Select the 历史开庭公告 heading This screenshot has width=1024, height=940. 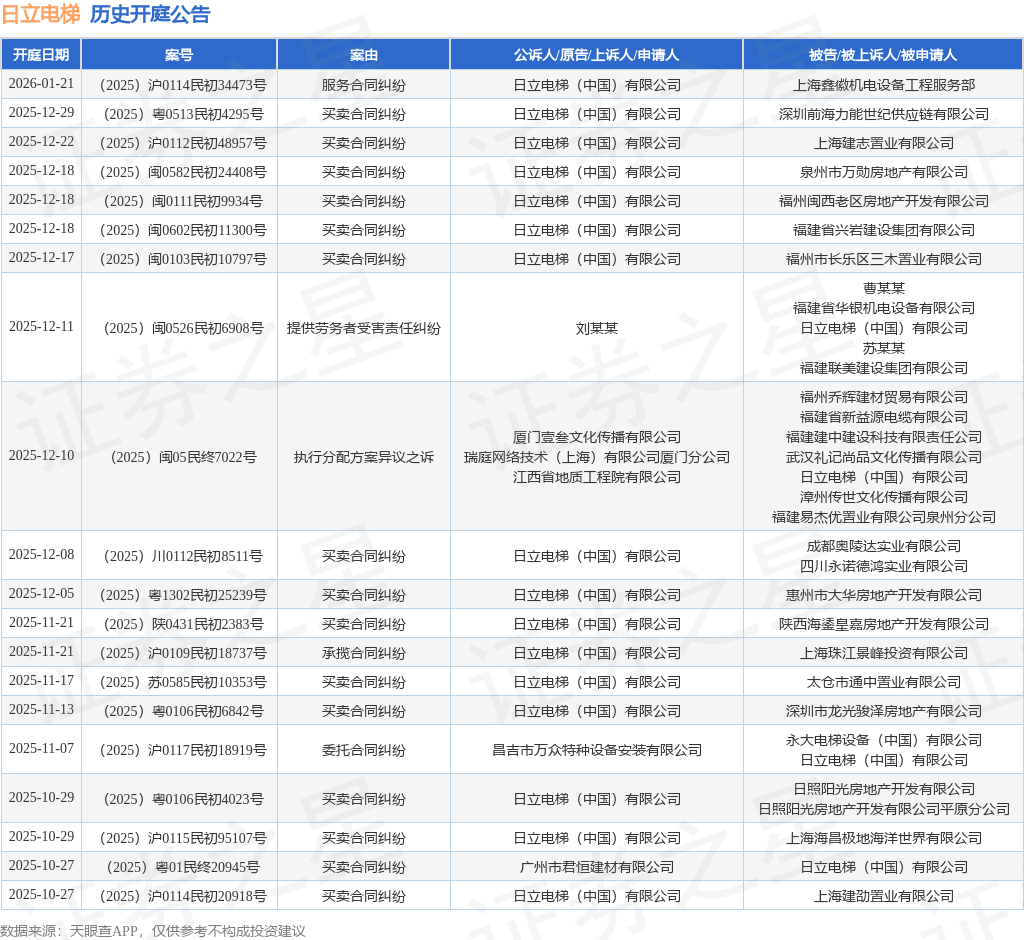point(150,14)
